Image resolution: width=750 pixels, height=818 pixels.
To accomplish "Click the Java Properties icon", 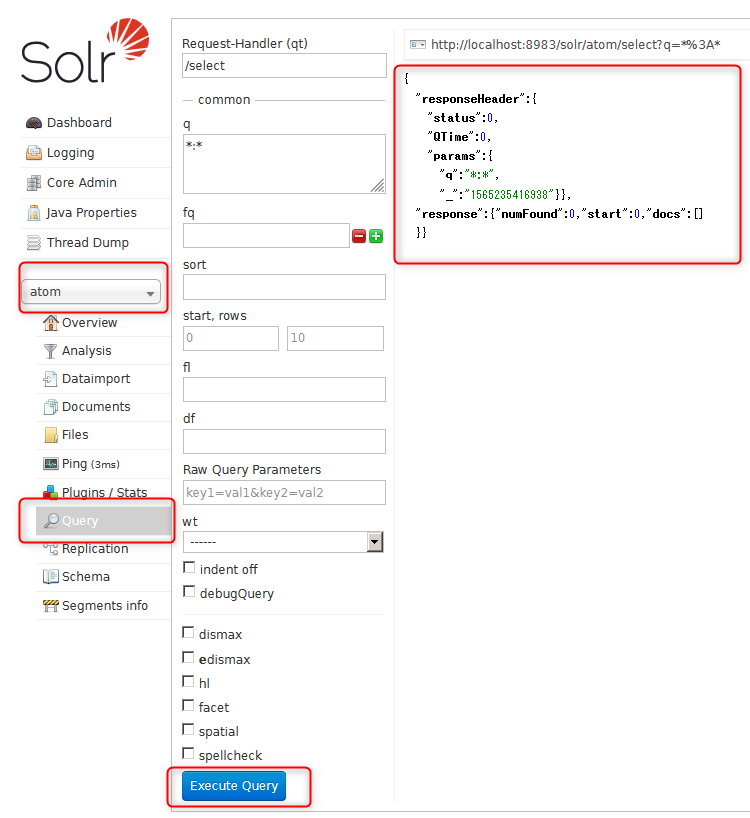I will 34,213.
